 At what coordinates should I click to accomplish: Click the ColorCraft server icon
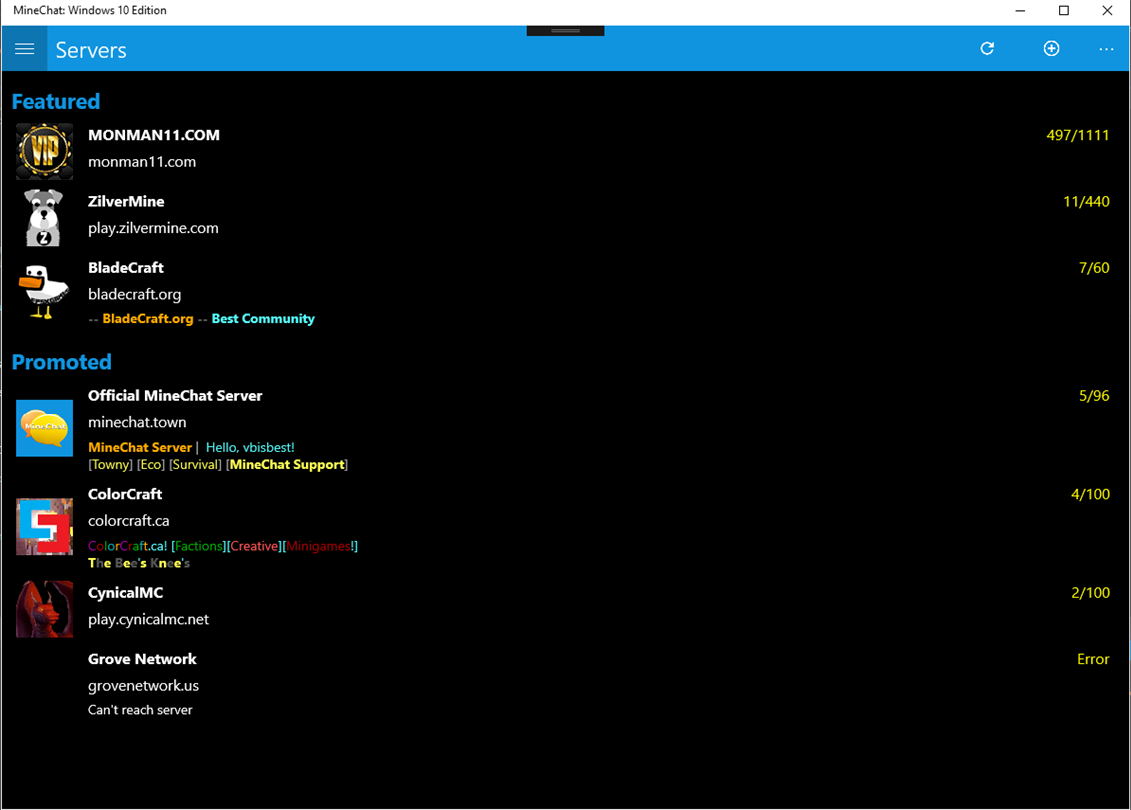click(x=45, y=527)
